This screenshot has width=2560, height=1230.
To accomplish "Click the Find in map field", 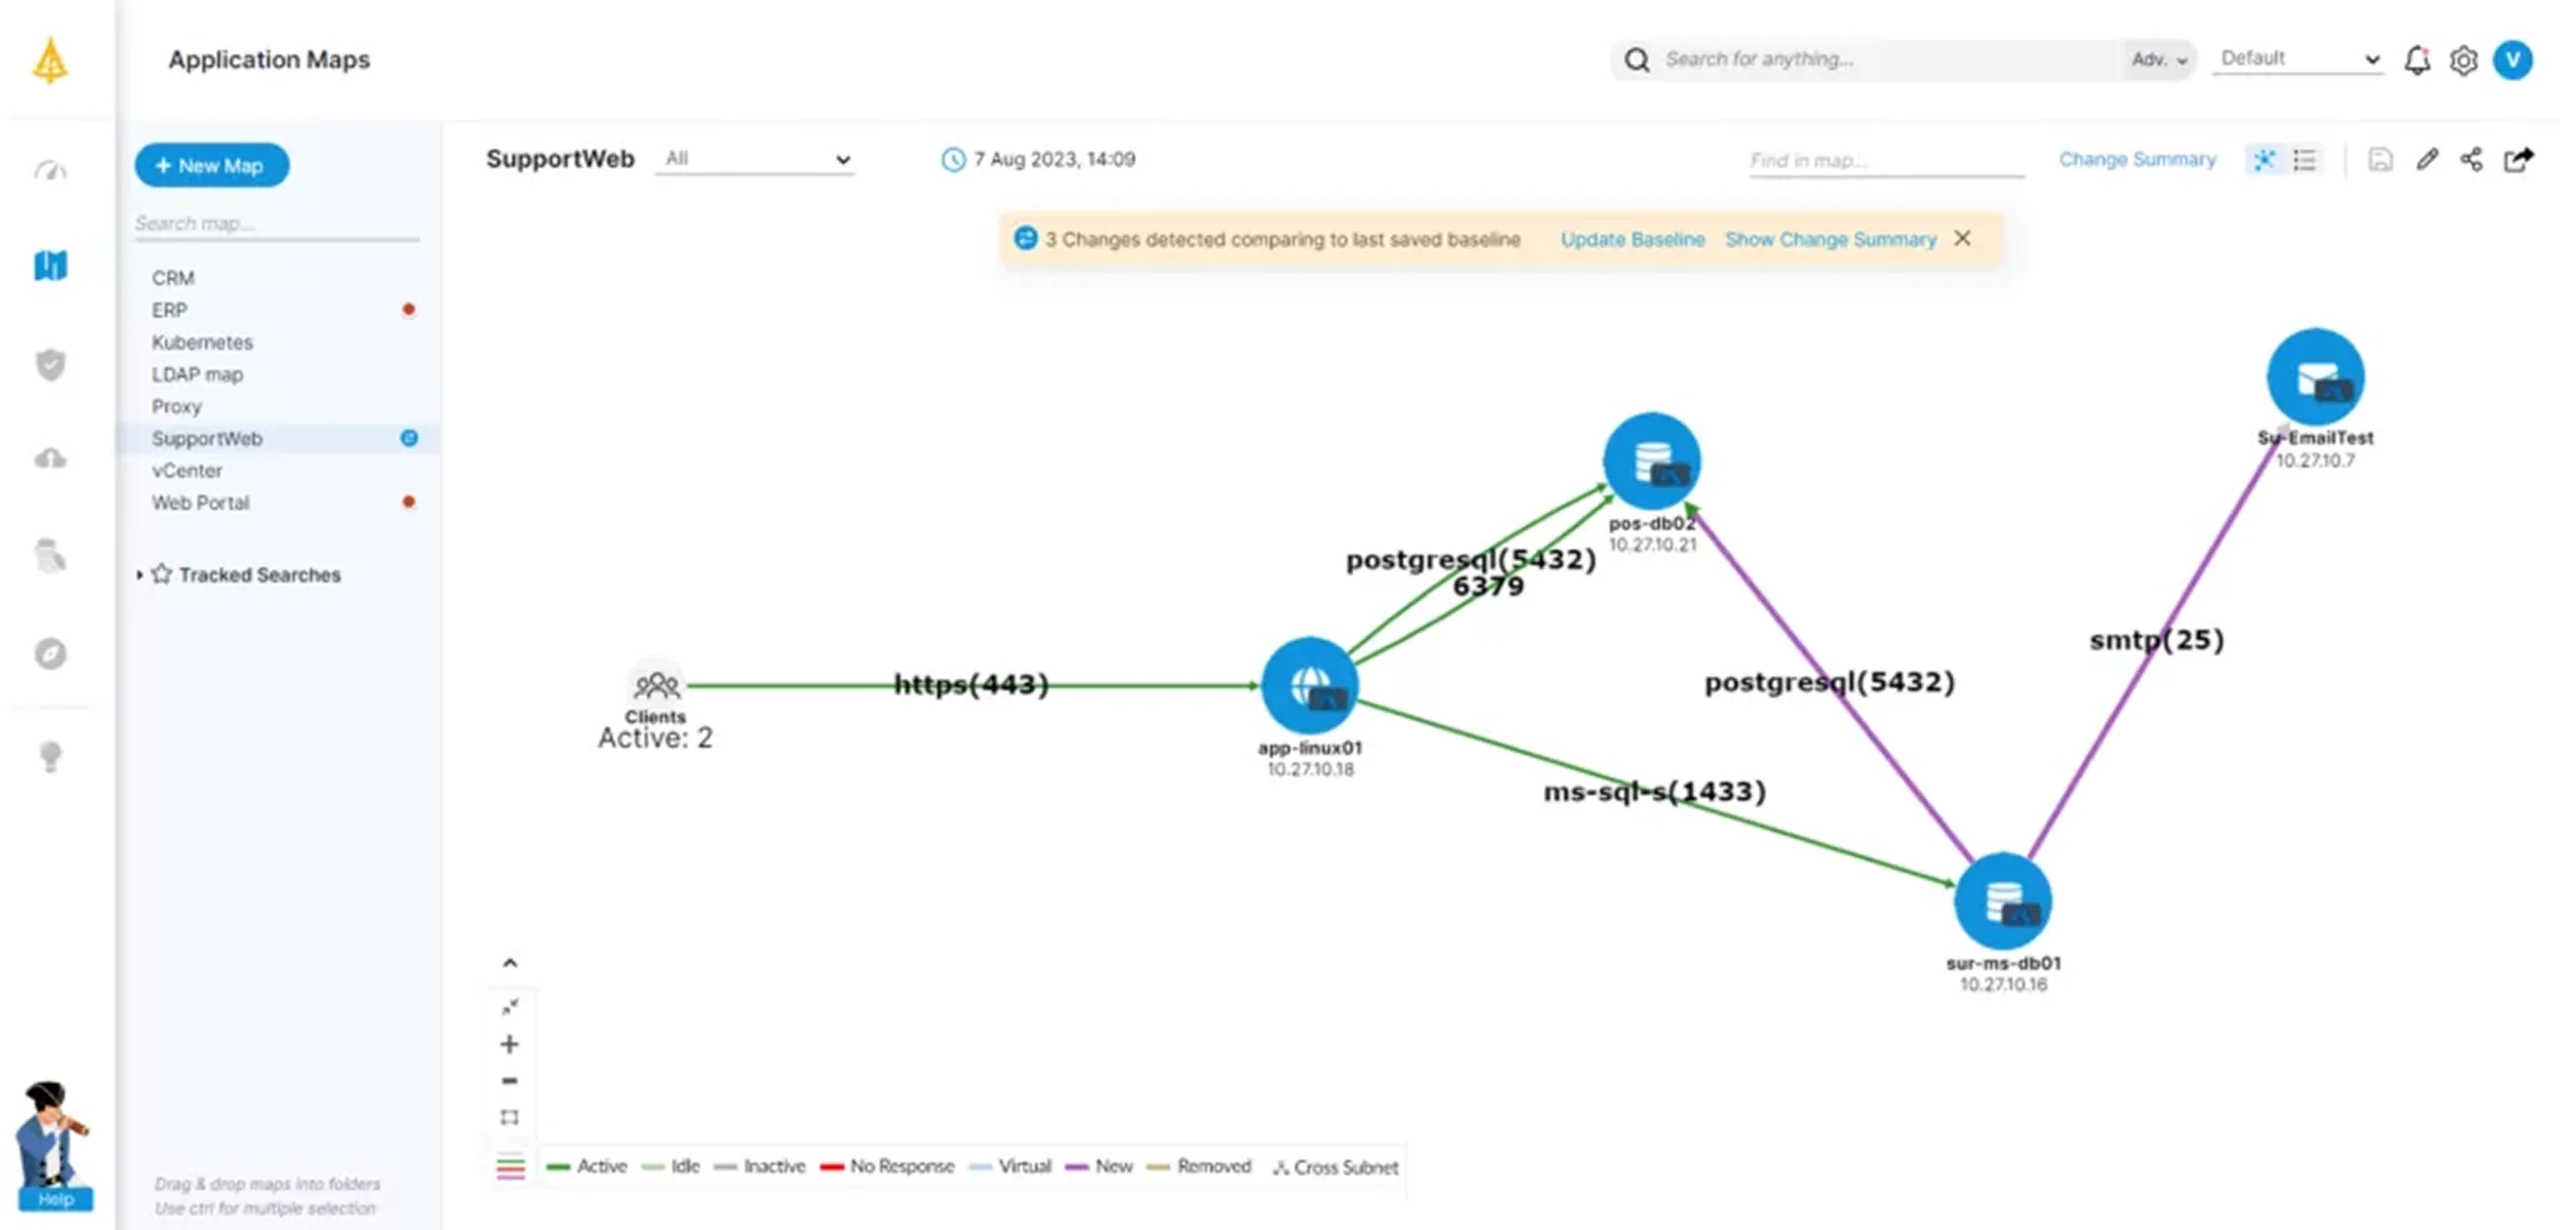I will pyautogui.click(x=1885, y=161).
